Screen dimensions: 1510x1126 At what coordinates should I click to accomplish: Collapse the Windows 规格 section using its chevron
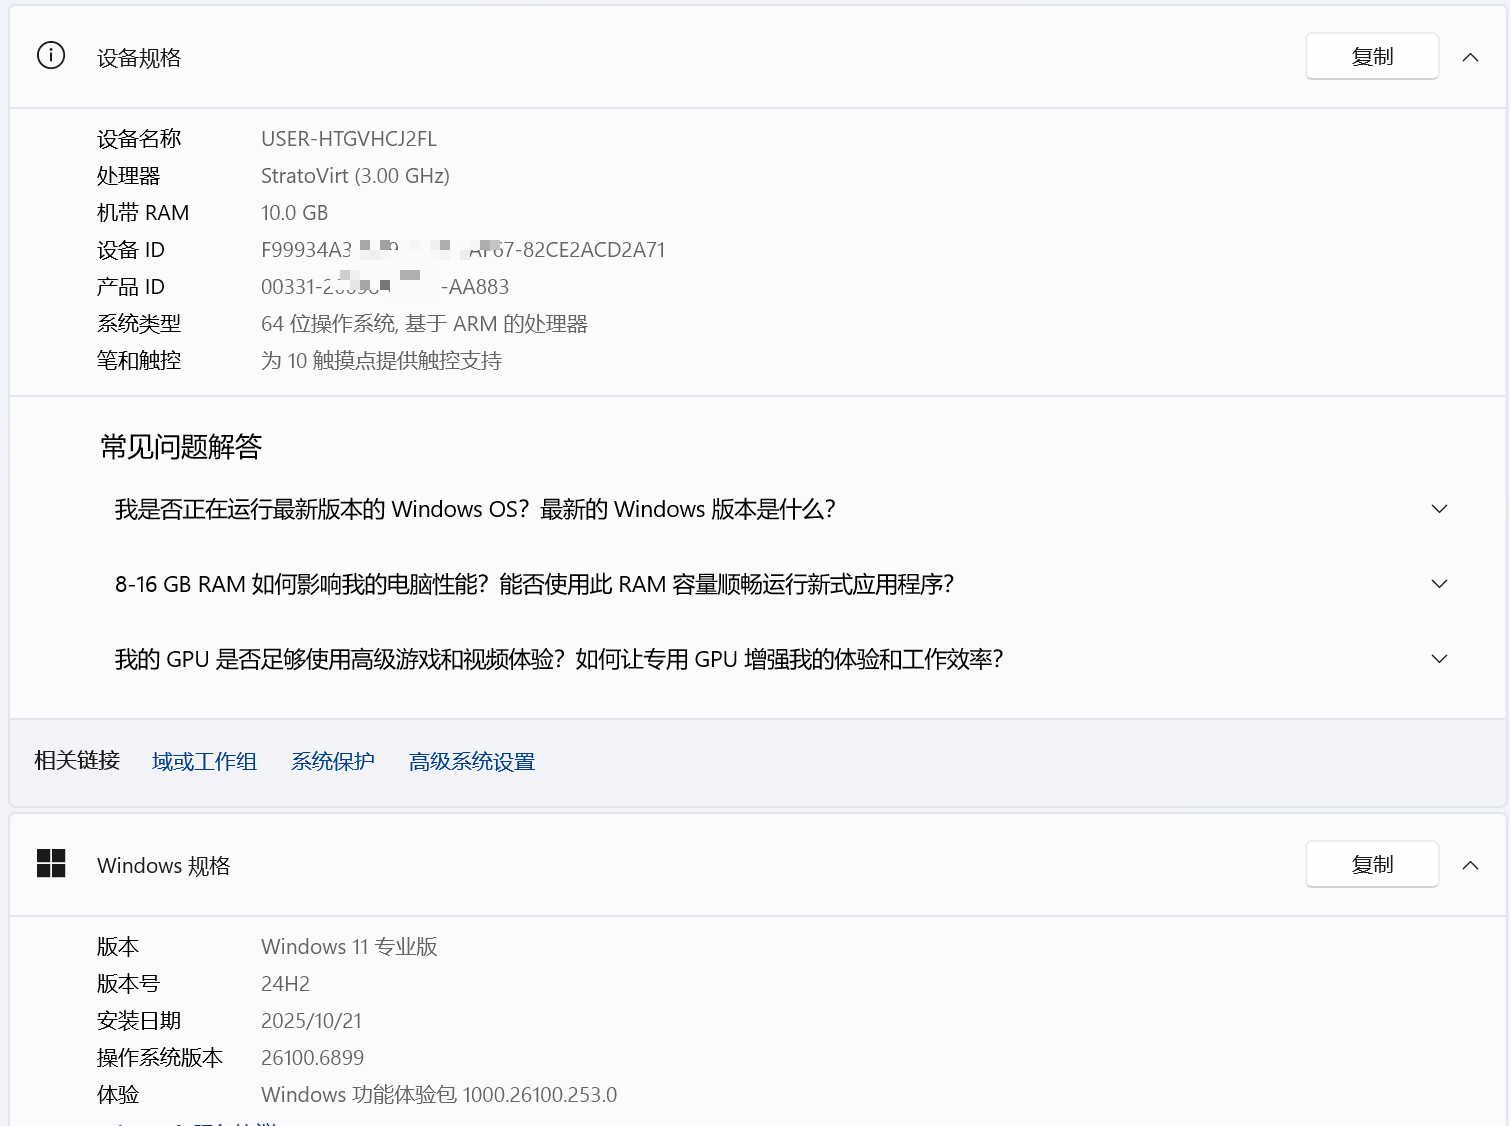pyautogui.click(x=1470, y=865)
